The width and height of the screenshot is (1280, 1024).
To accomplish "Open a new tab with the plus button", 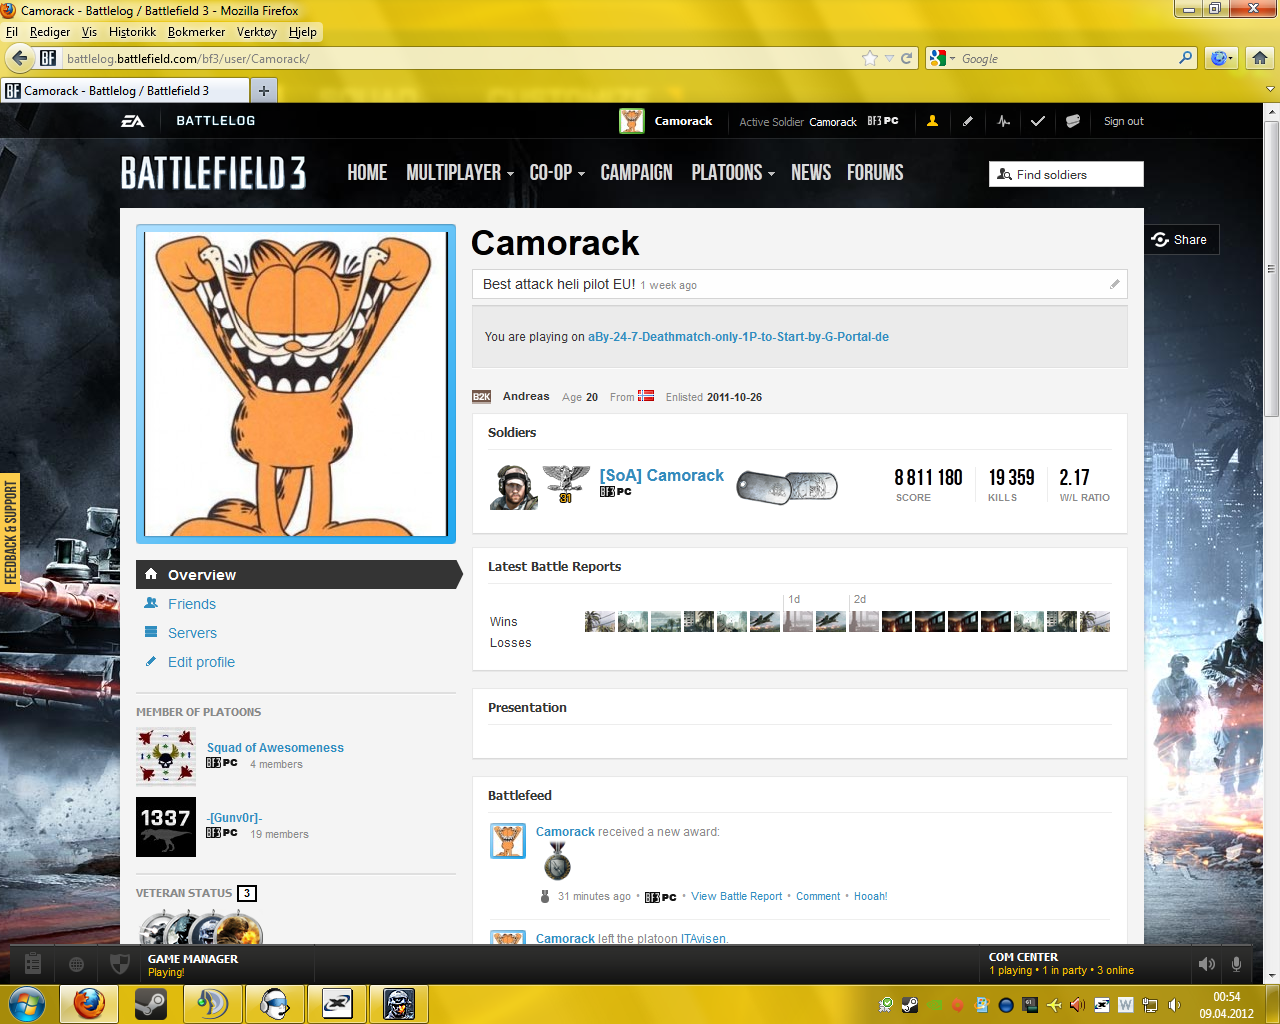I will (x=264, y=91).
